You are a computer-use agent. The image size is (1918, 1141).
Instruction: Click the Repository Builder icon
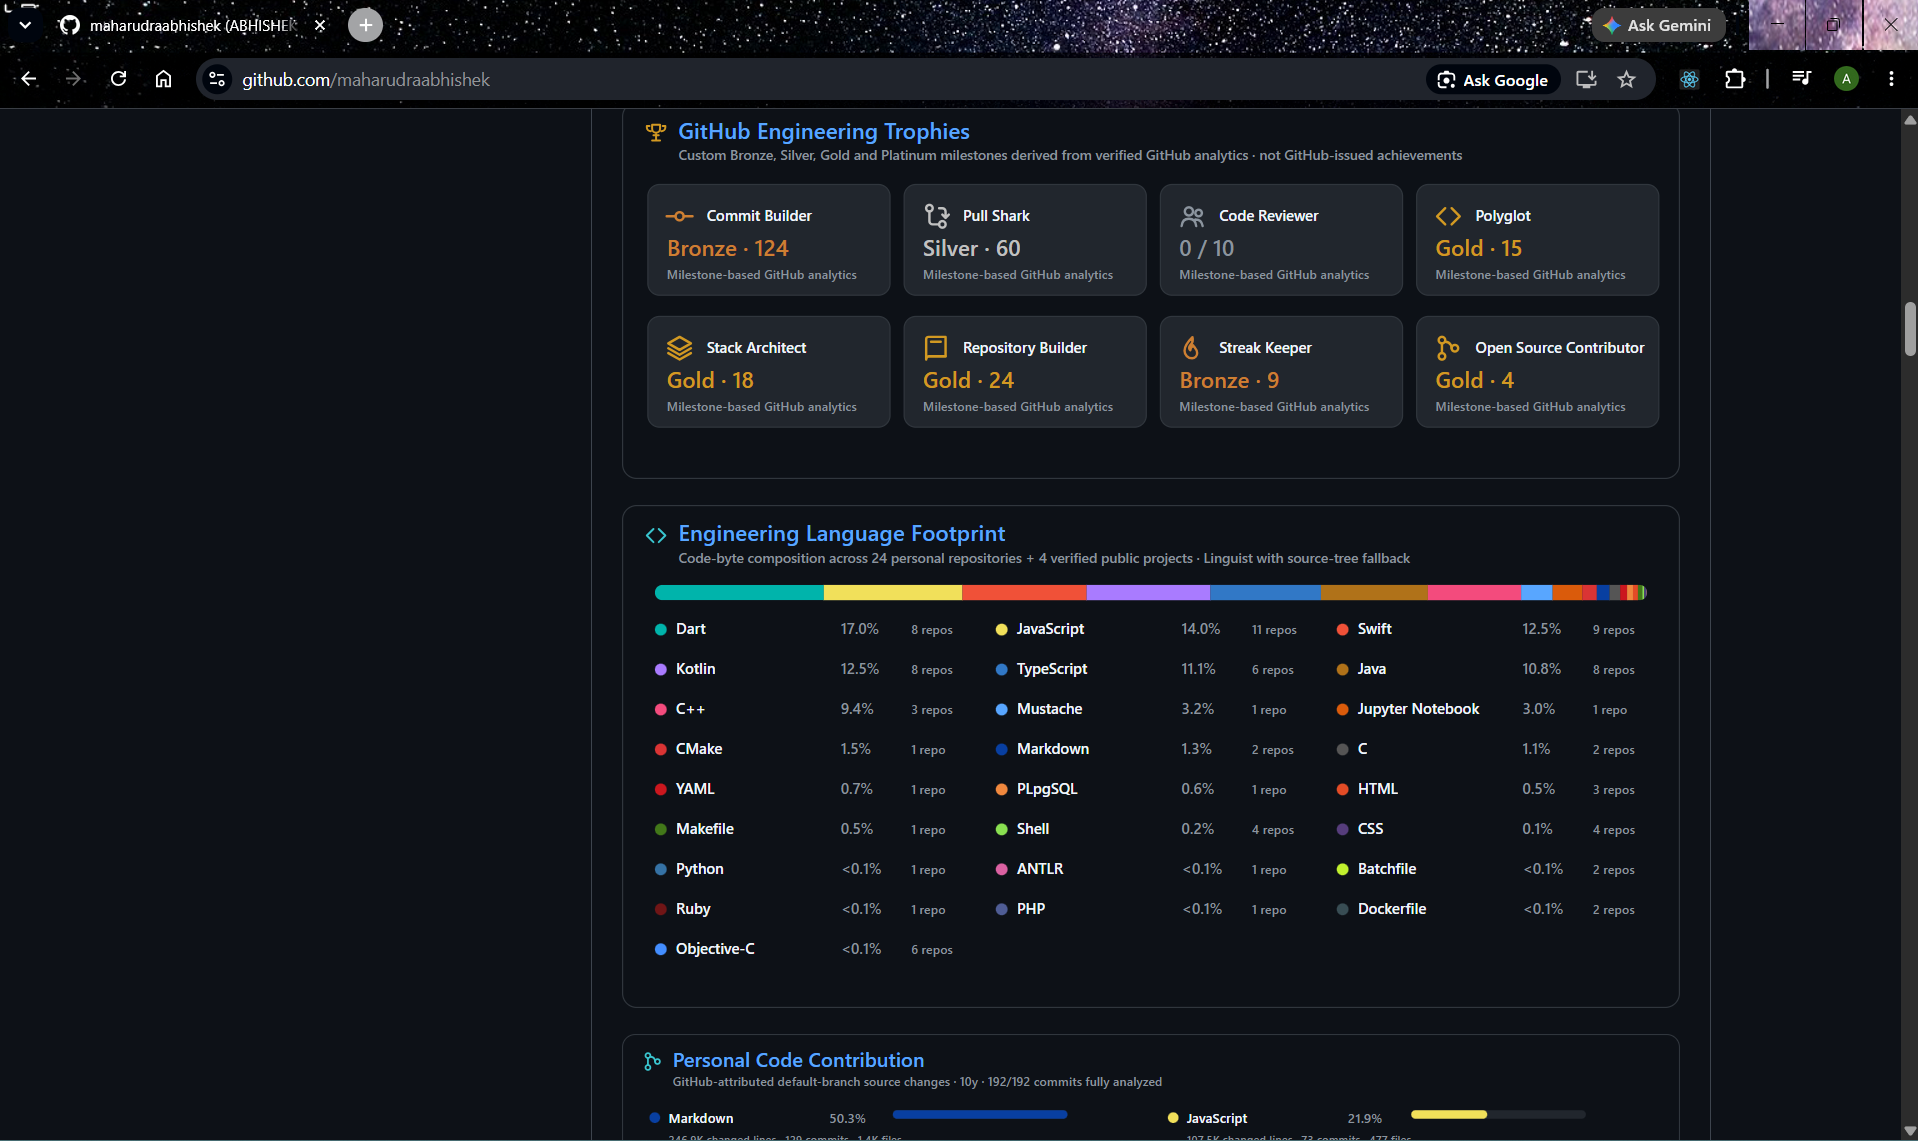coord(936,348)
